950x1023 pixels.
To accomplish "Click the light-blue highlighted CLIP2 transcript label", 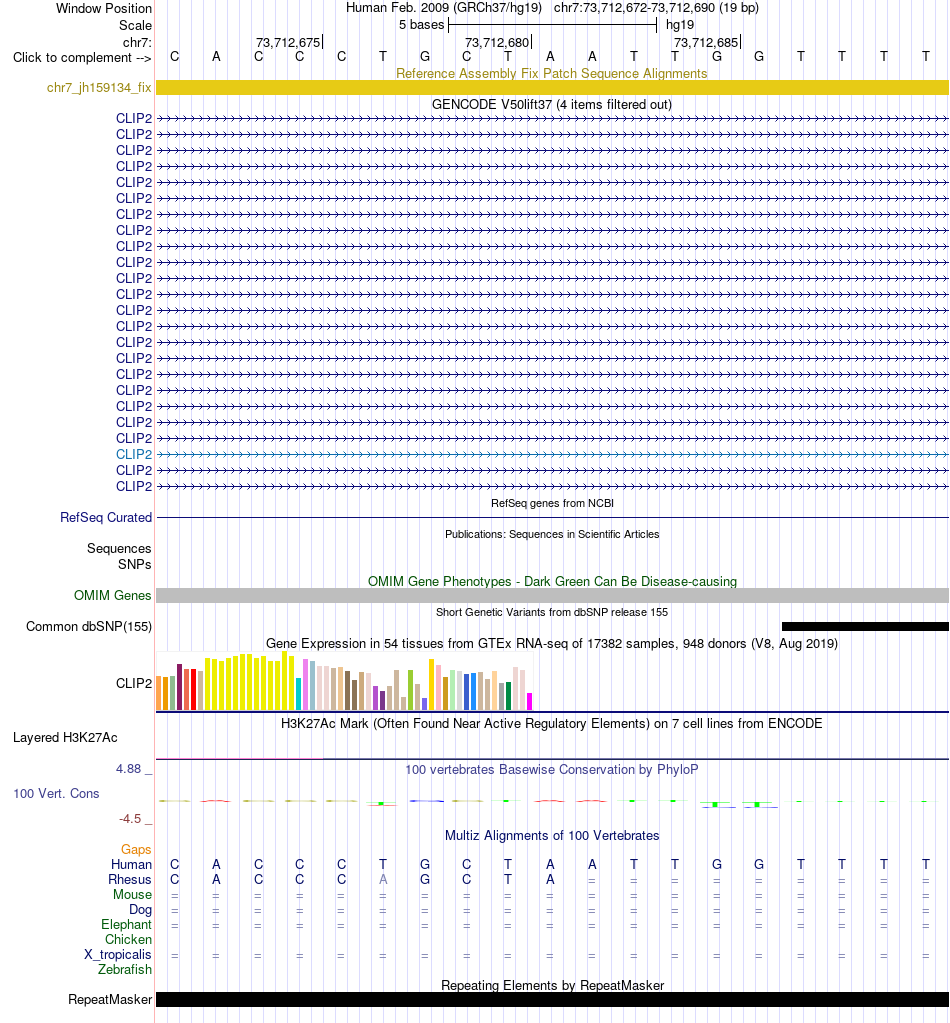I will (x=134, y=454).
